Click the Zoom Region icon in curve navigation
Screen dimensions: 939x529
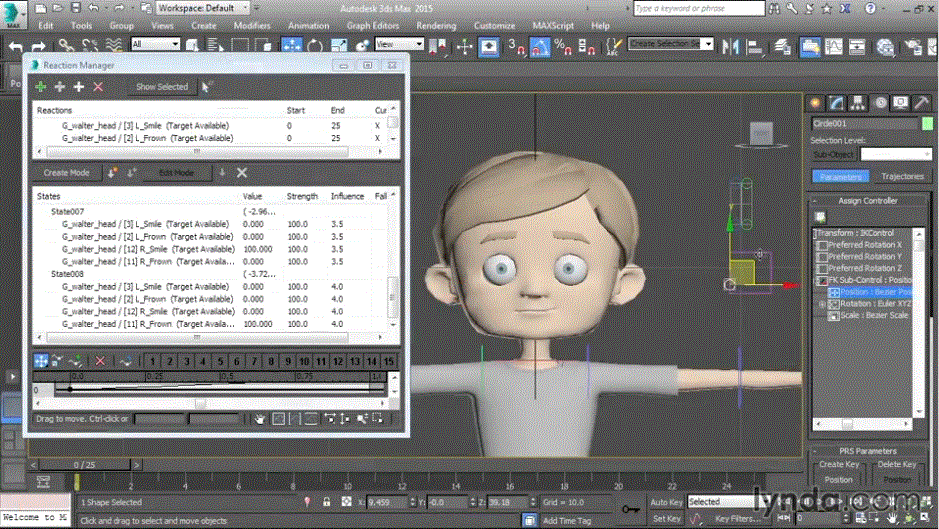point(378,418)
